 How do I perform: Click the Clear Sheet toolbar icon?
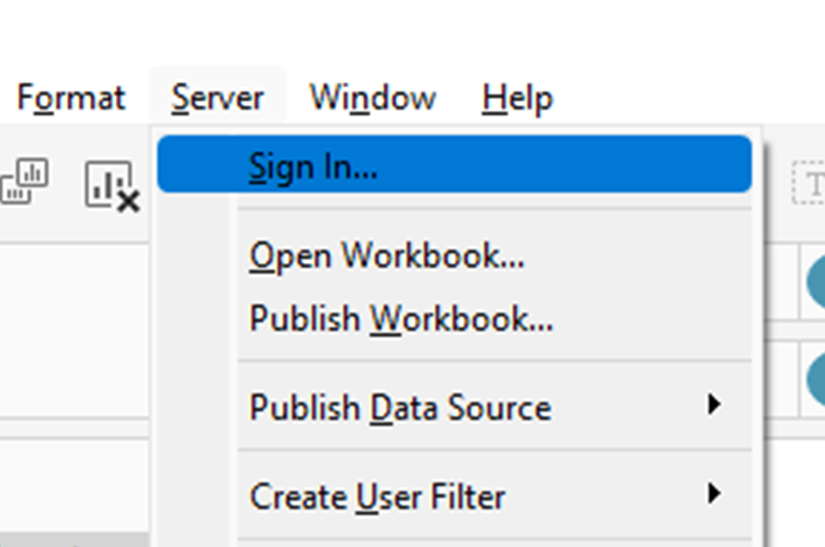111,186
